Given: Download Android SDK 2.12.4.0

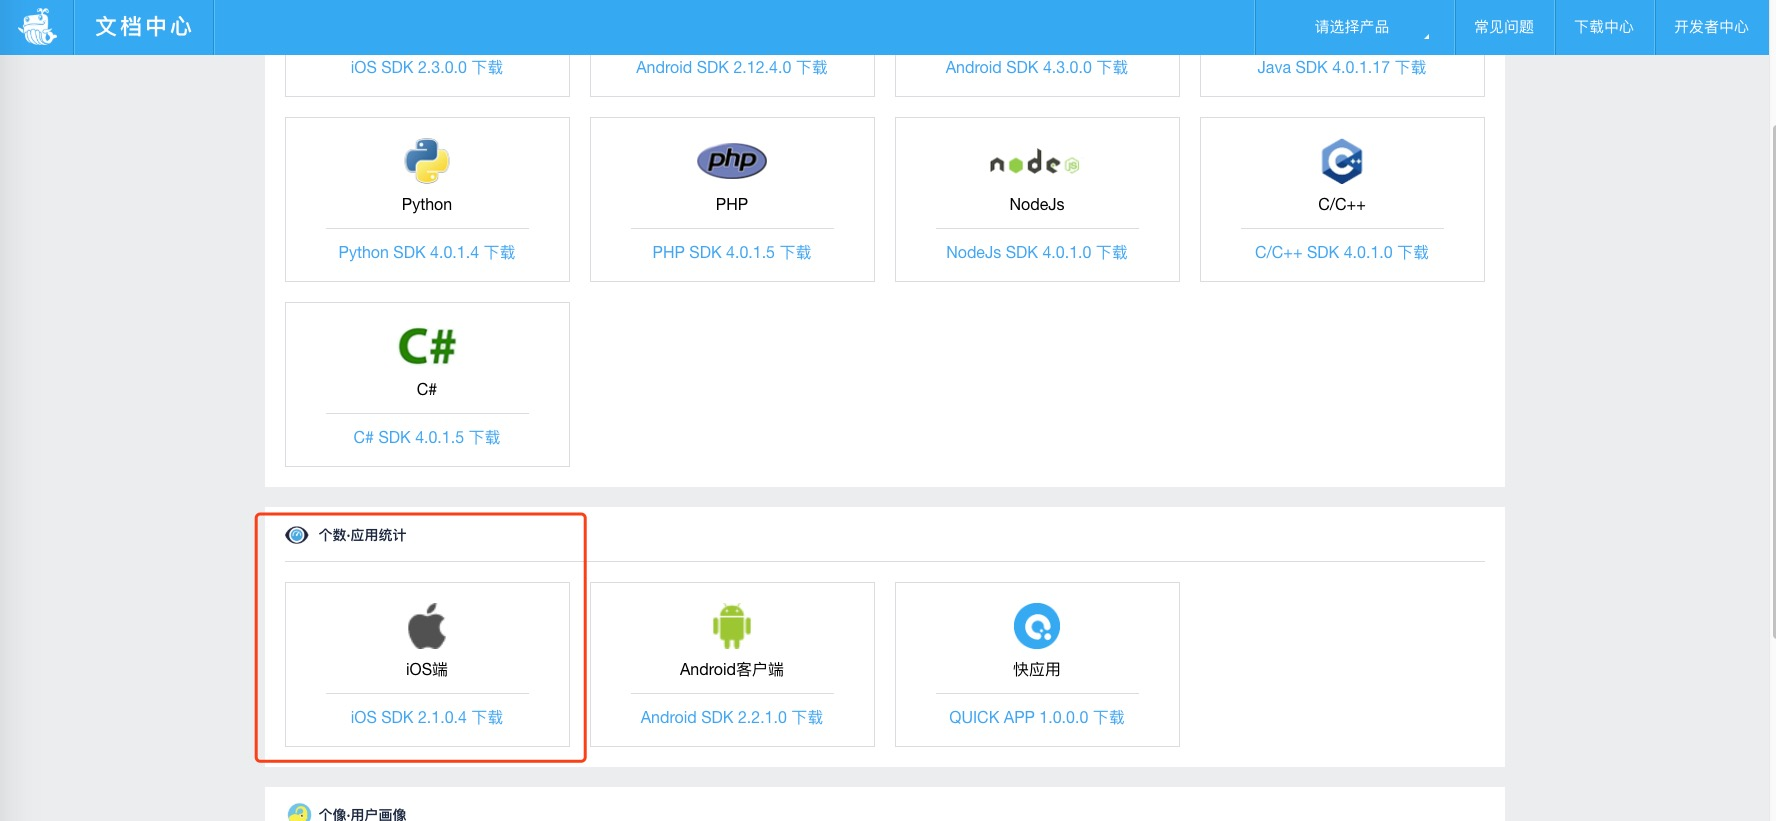Looking at the screenshot, I should (732, 67).
